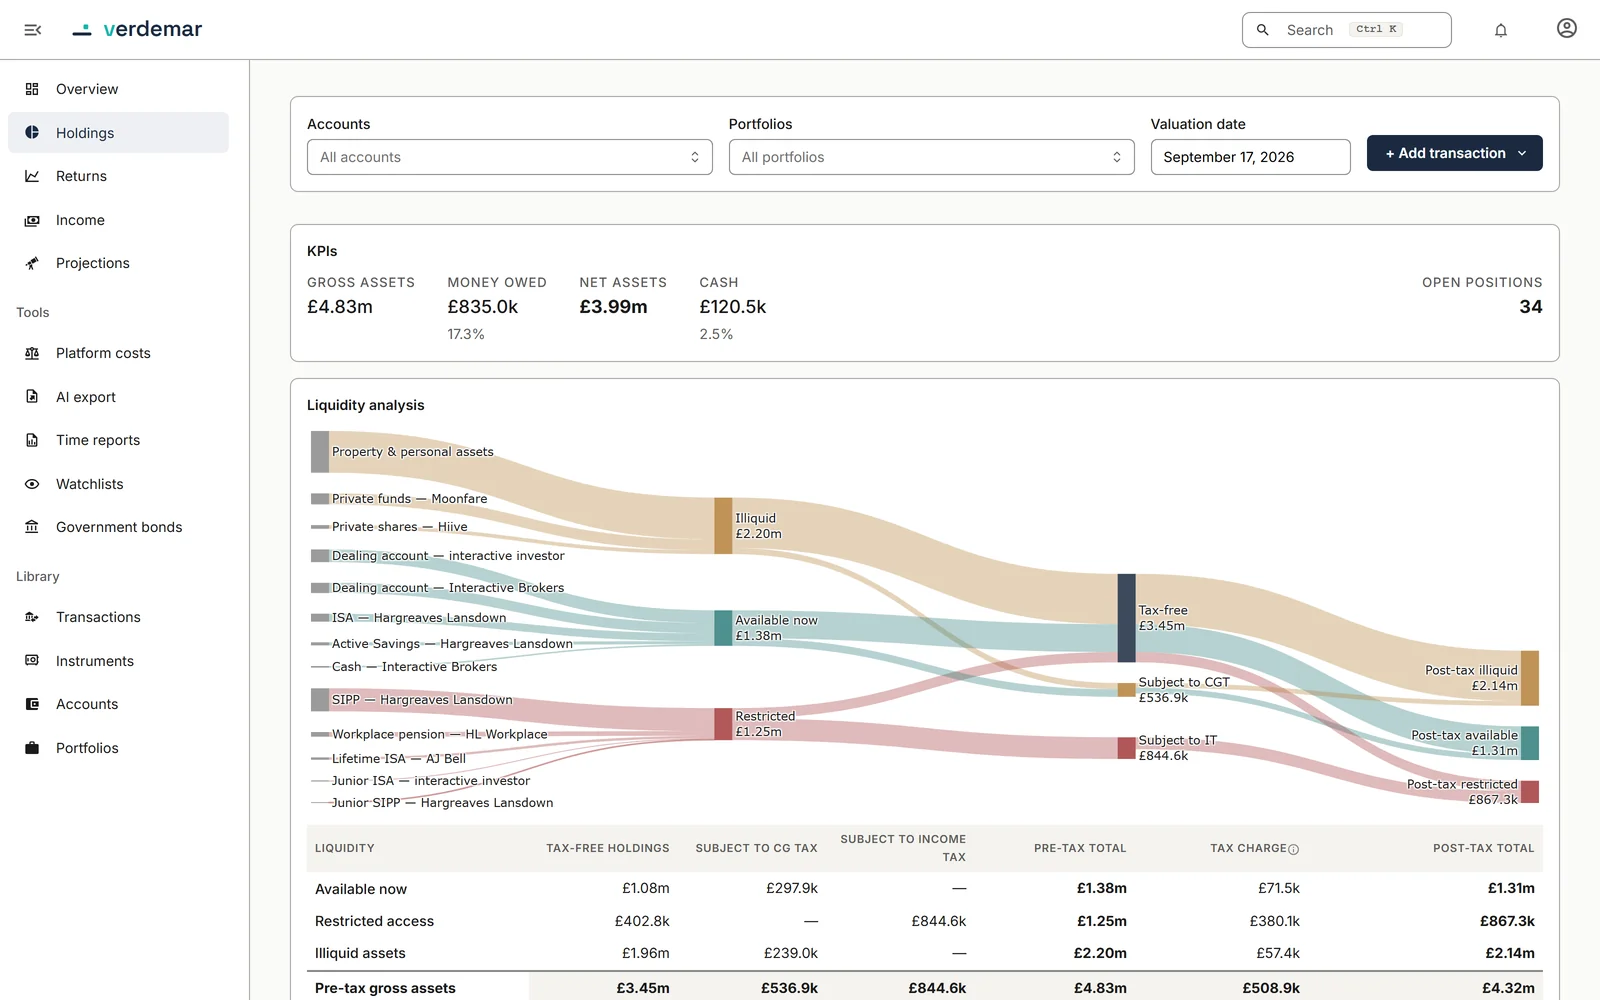Open the Valuation date field
The height and width of the screenshot is (1000, 1600).
(x=1251, y=157)
